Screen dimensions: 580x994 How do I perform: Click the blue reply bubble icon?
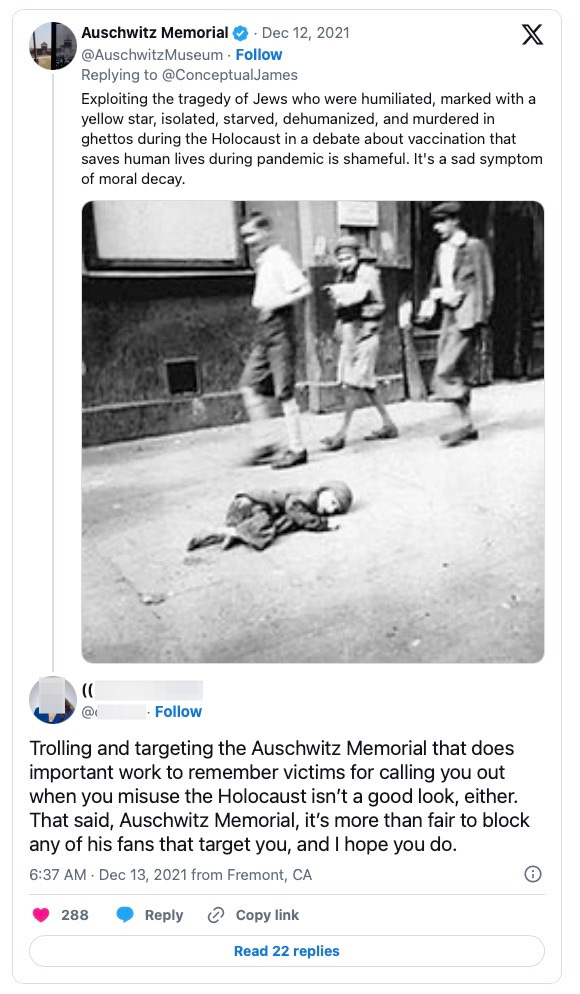pyautogui.click(x=126, y=915)
